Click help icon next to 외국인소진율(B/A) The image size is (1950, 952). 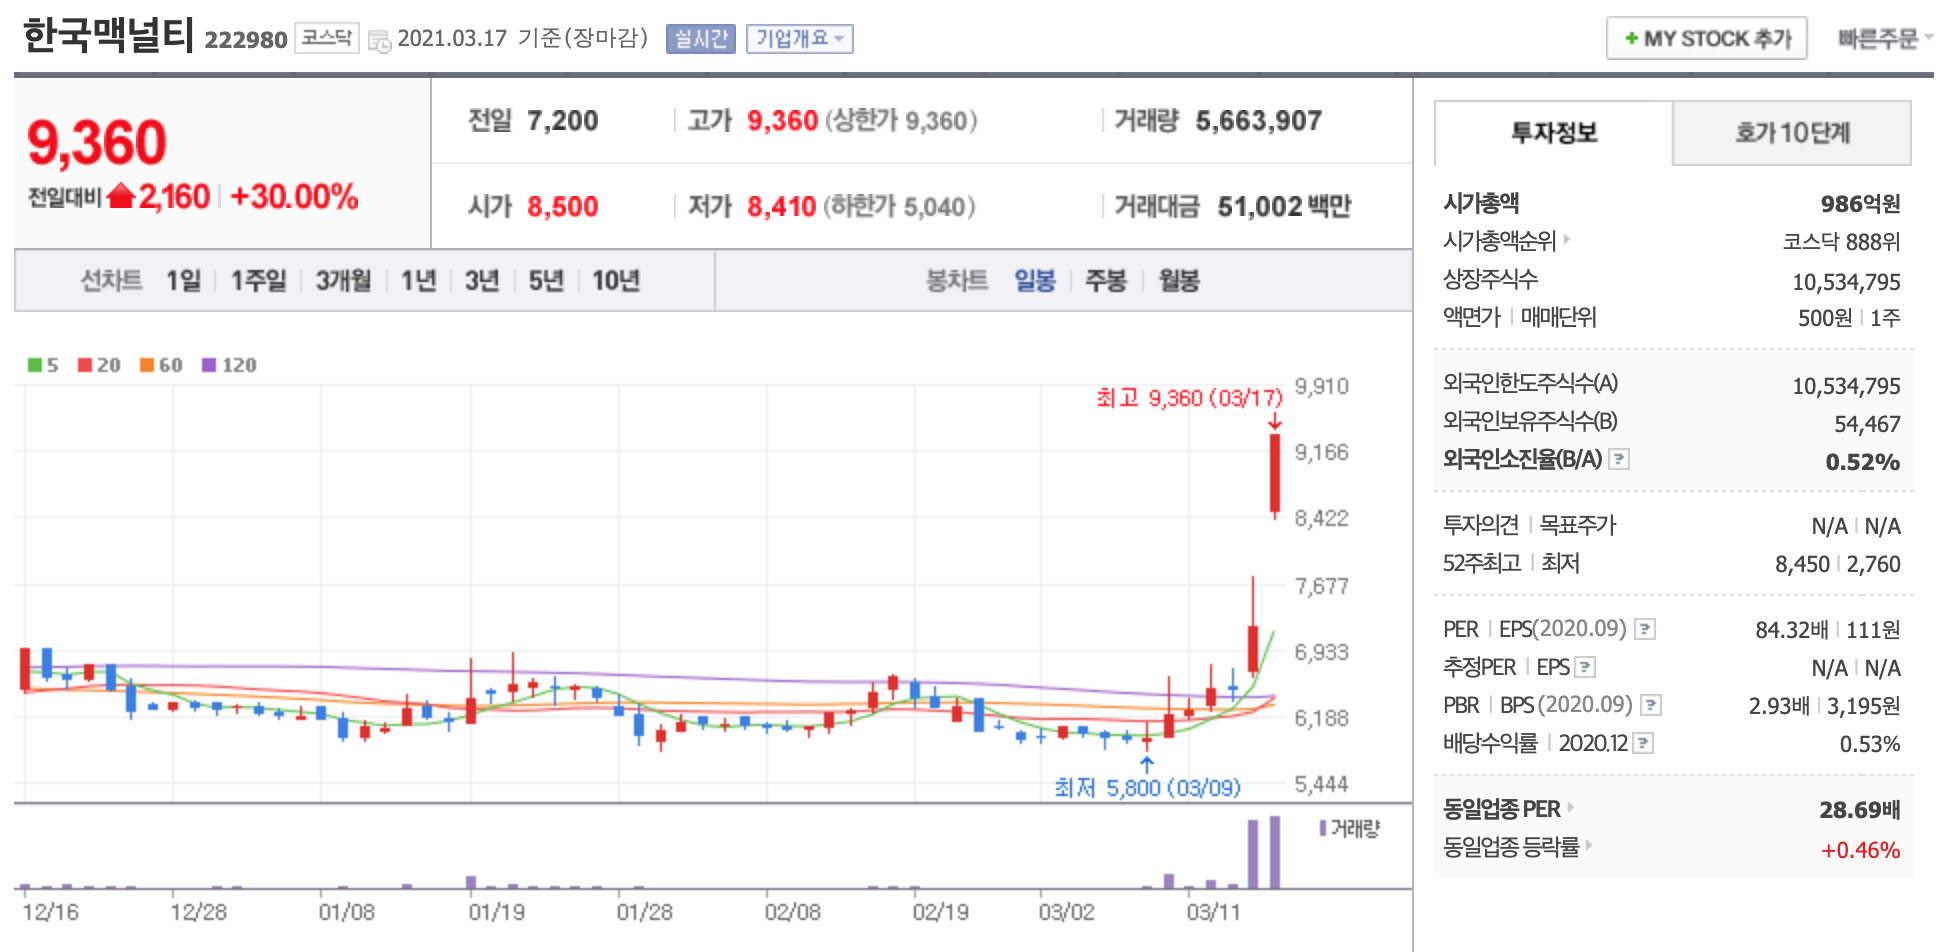[1619, 459]
